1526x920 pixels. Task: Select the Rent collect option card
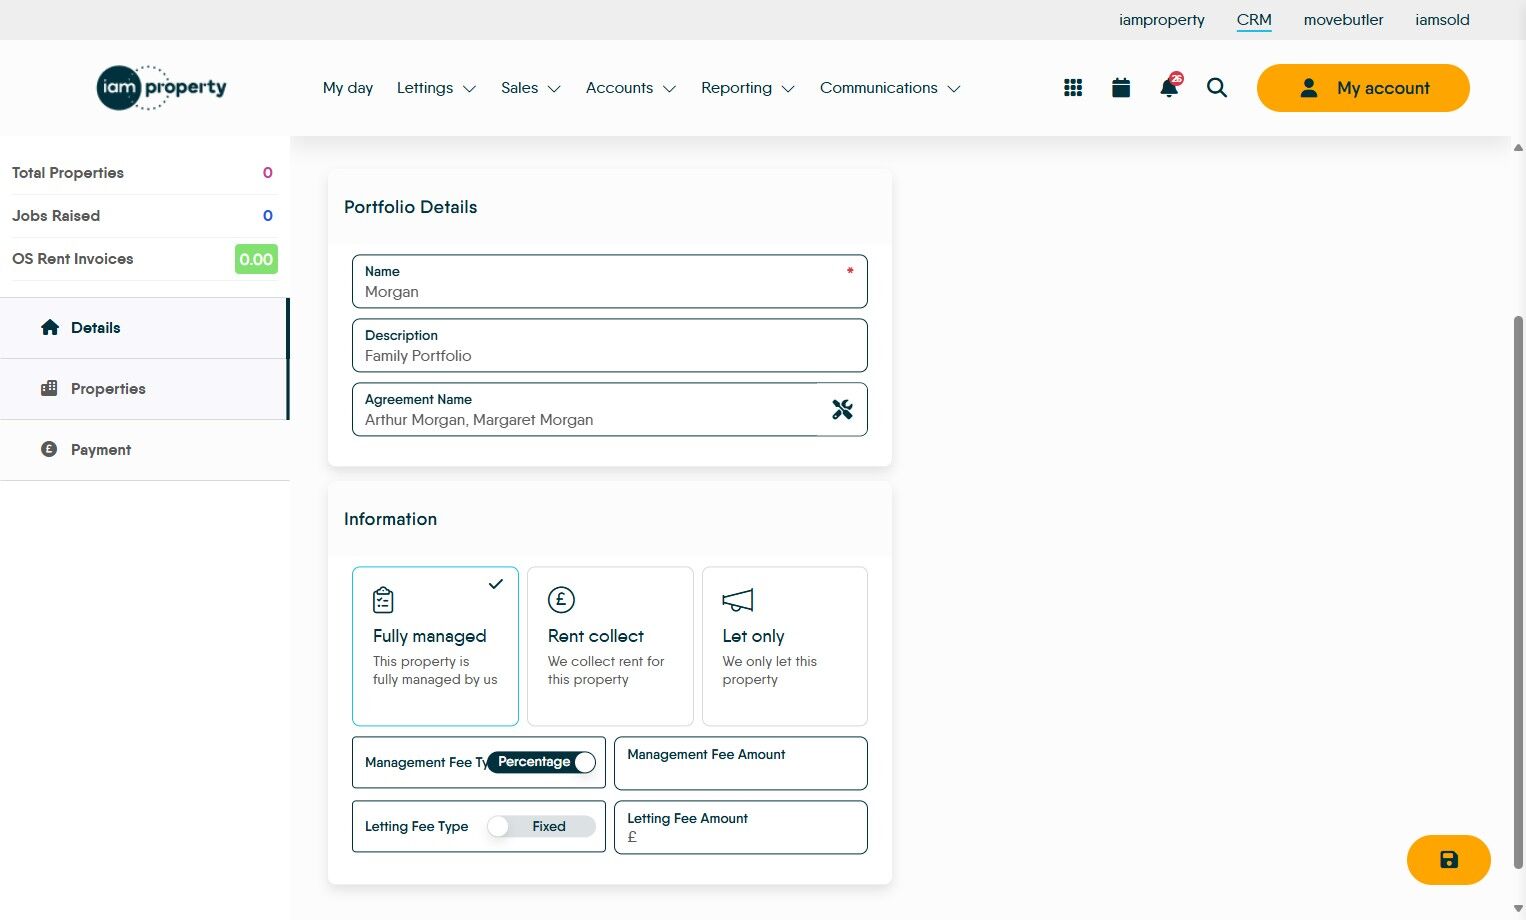tap(610, 646)
